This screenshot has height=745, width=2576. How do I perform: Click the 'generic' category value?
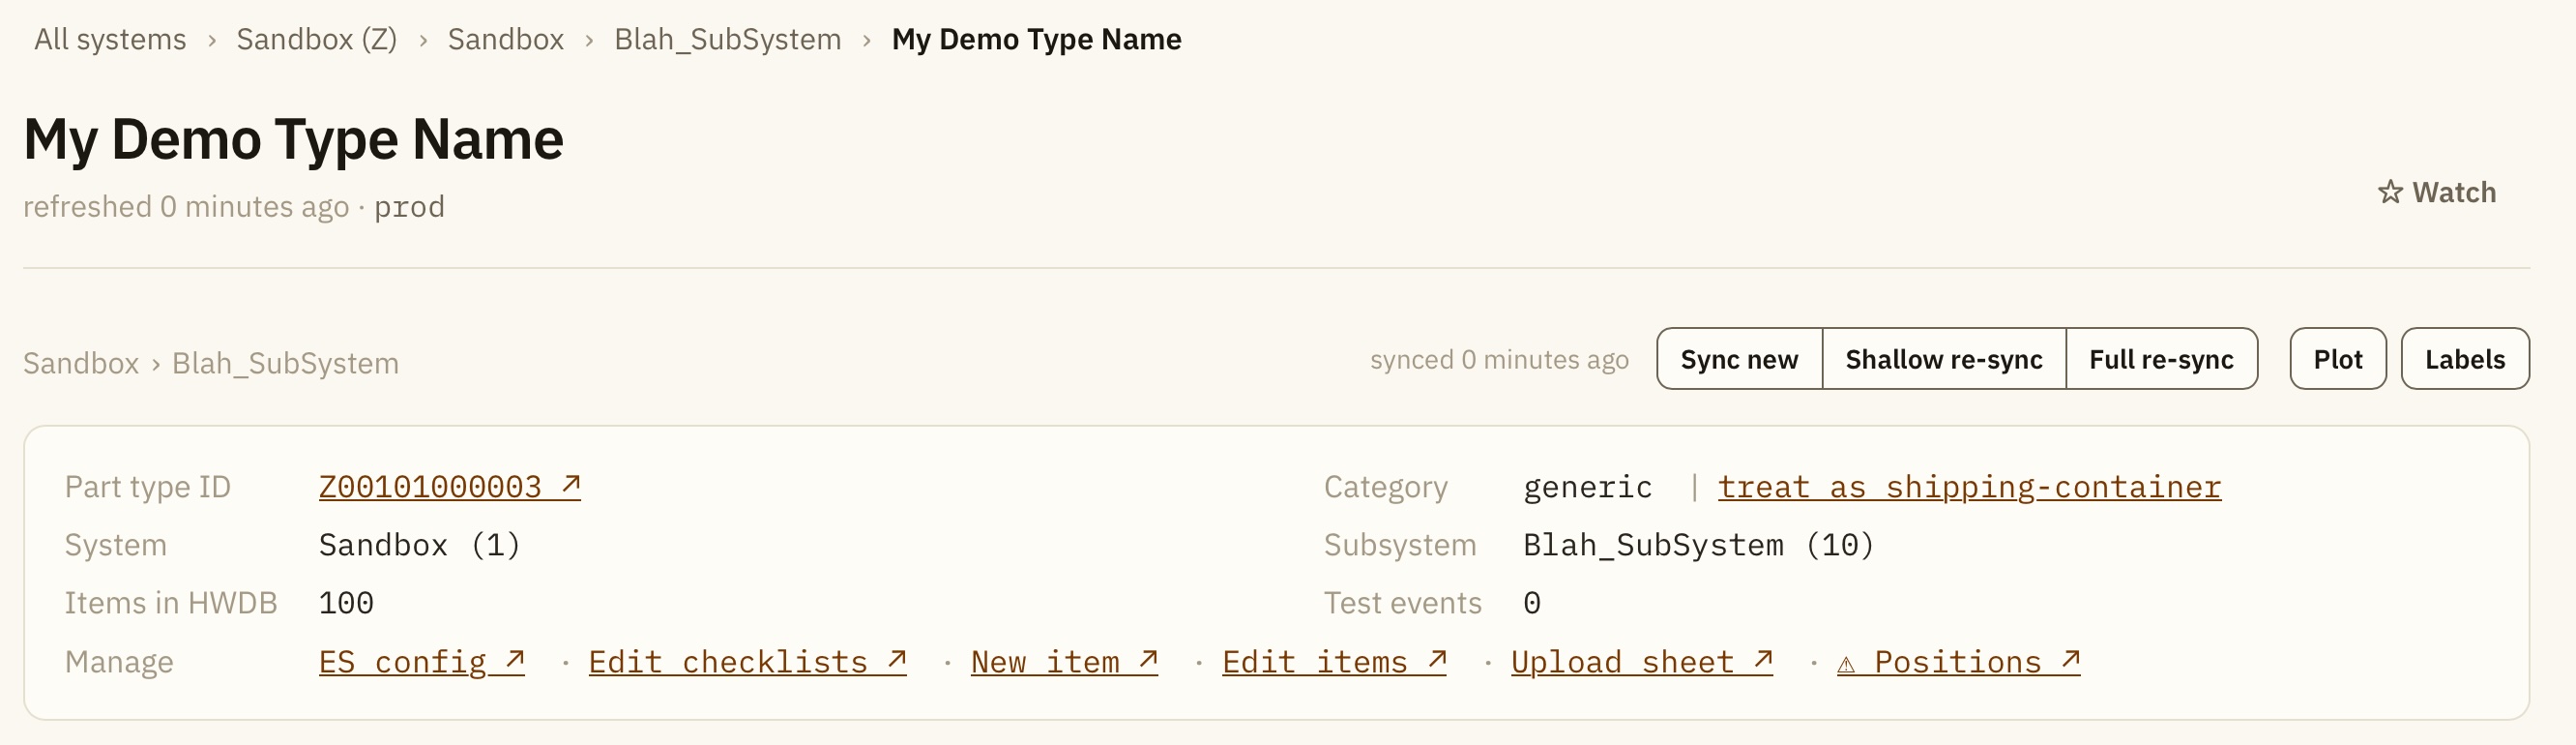(x=1587, y=487)
